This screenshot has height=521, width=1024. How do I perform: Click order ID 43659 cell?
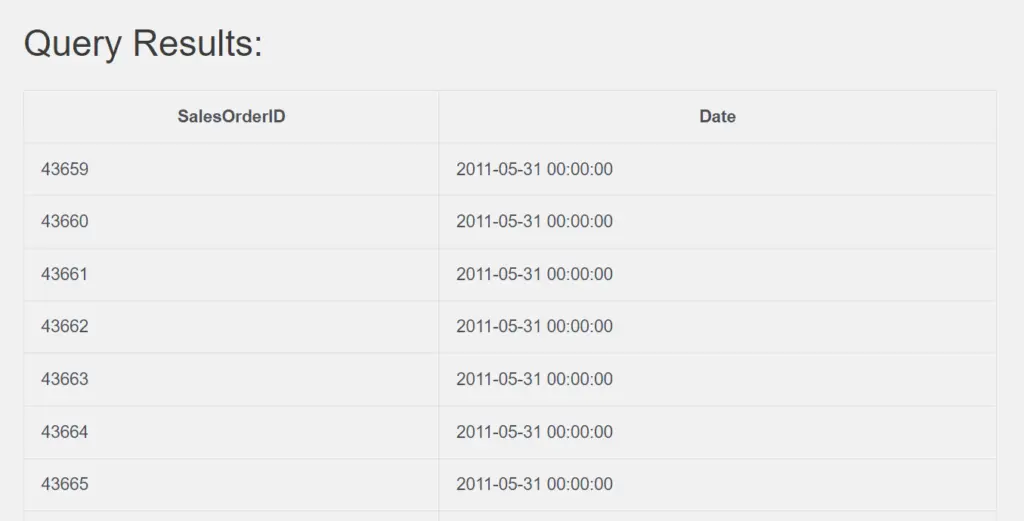pos(231,169)
